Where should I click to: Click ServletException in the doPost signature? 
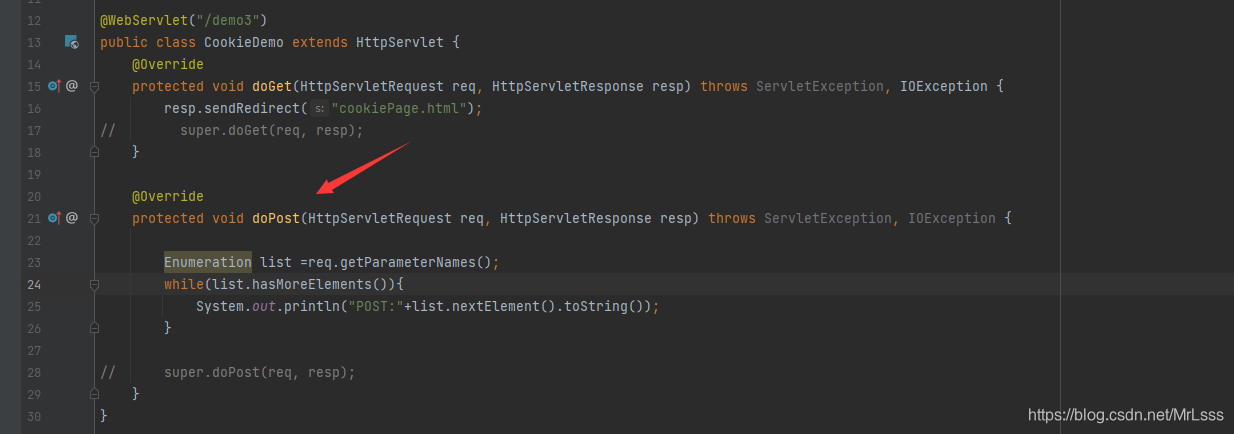[x=828, y=218]
